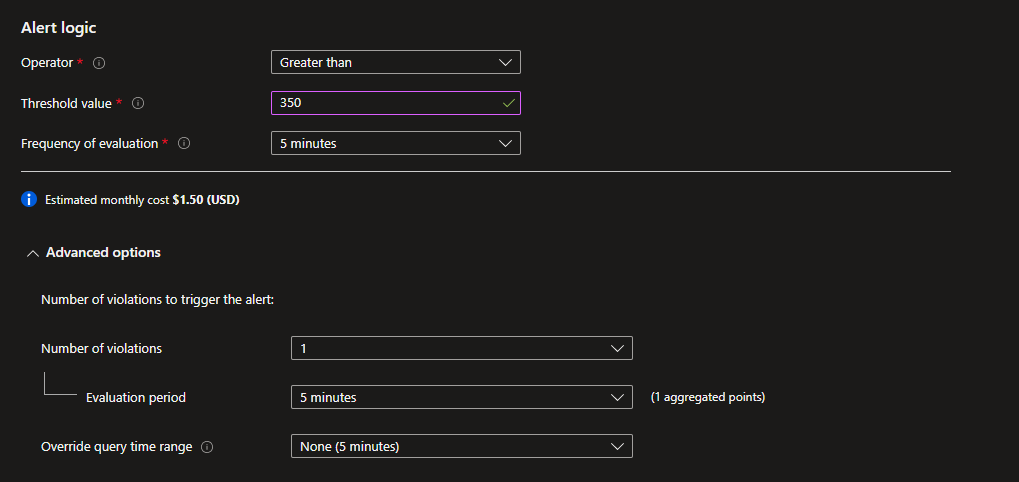Click the Frequency of evaluation label
Screen dimensions: 1019x482
pyautogui.click(x=89, y=144)
